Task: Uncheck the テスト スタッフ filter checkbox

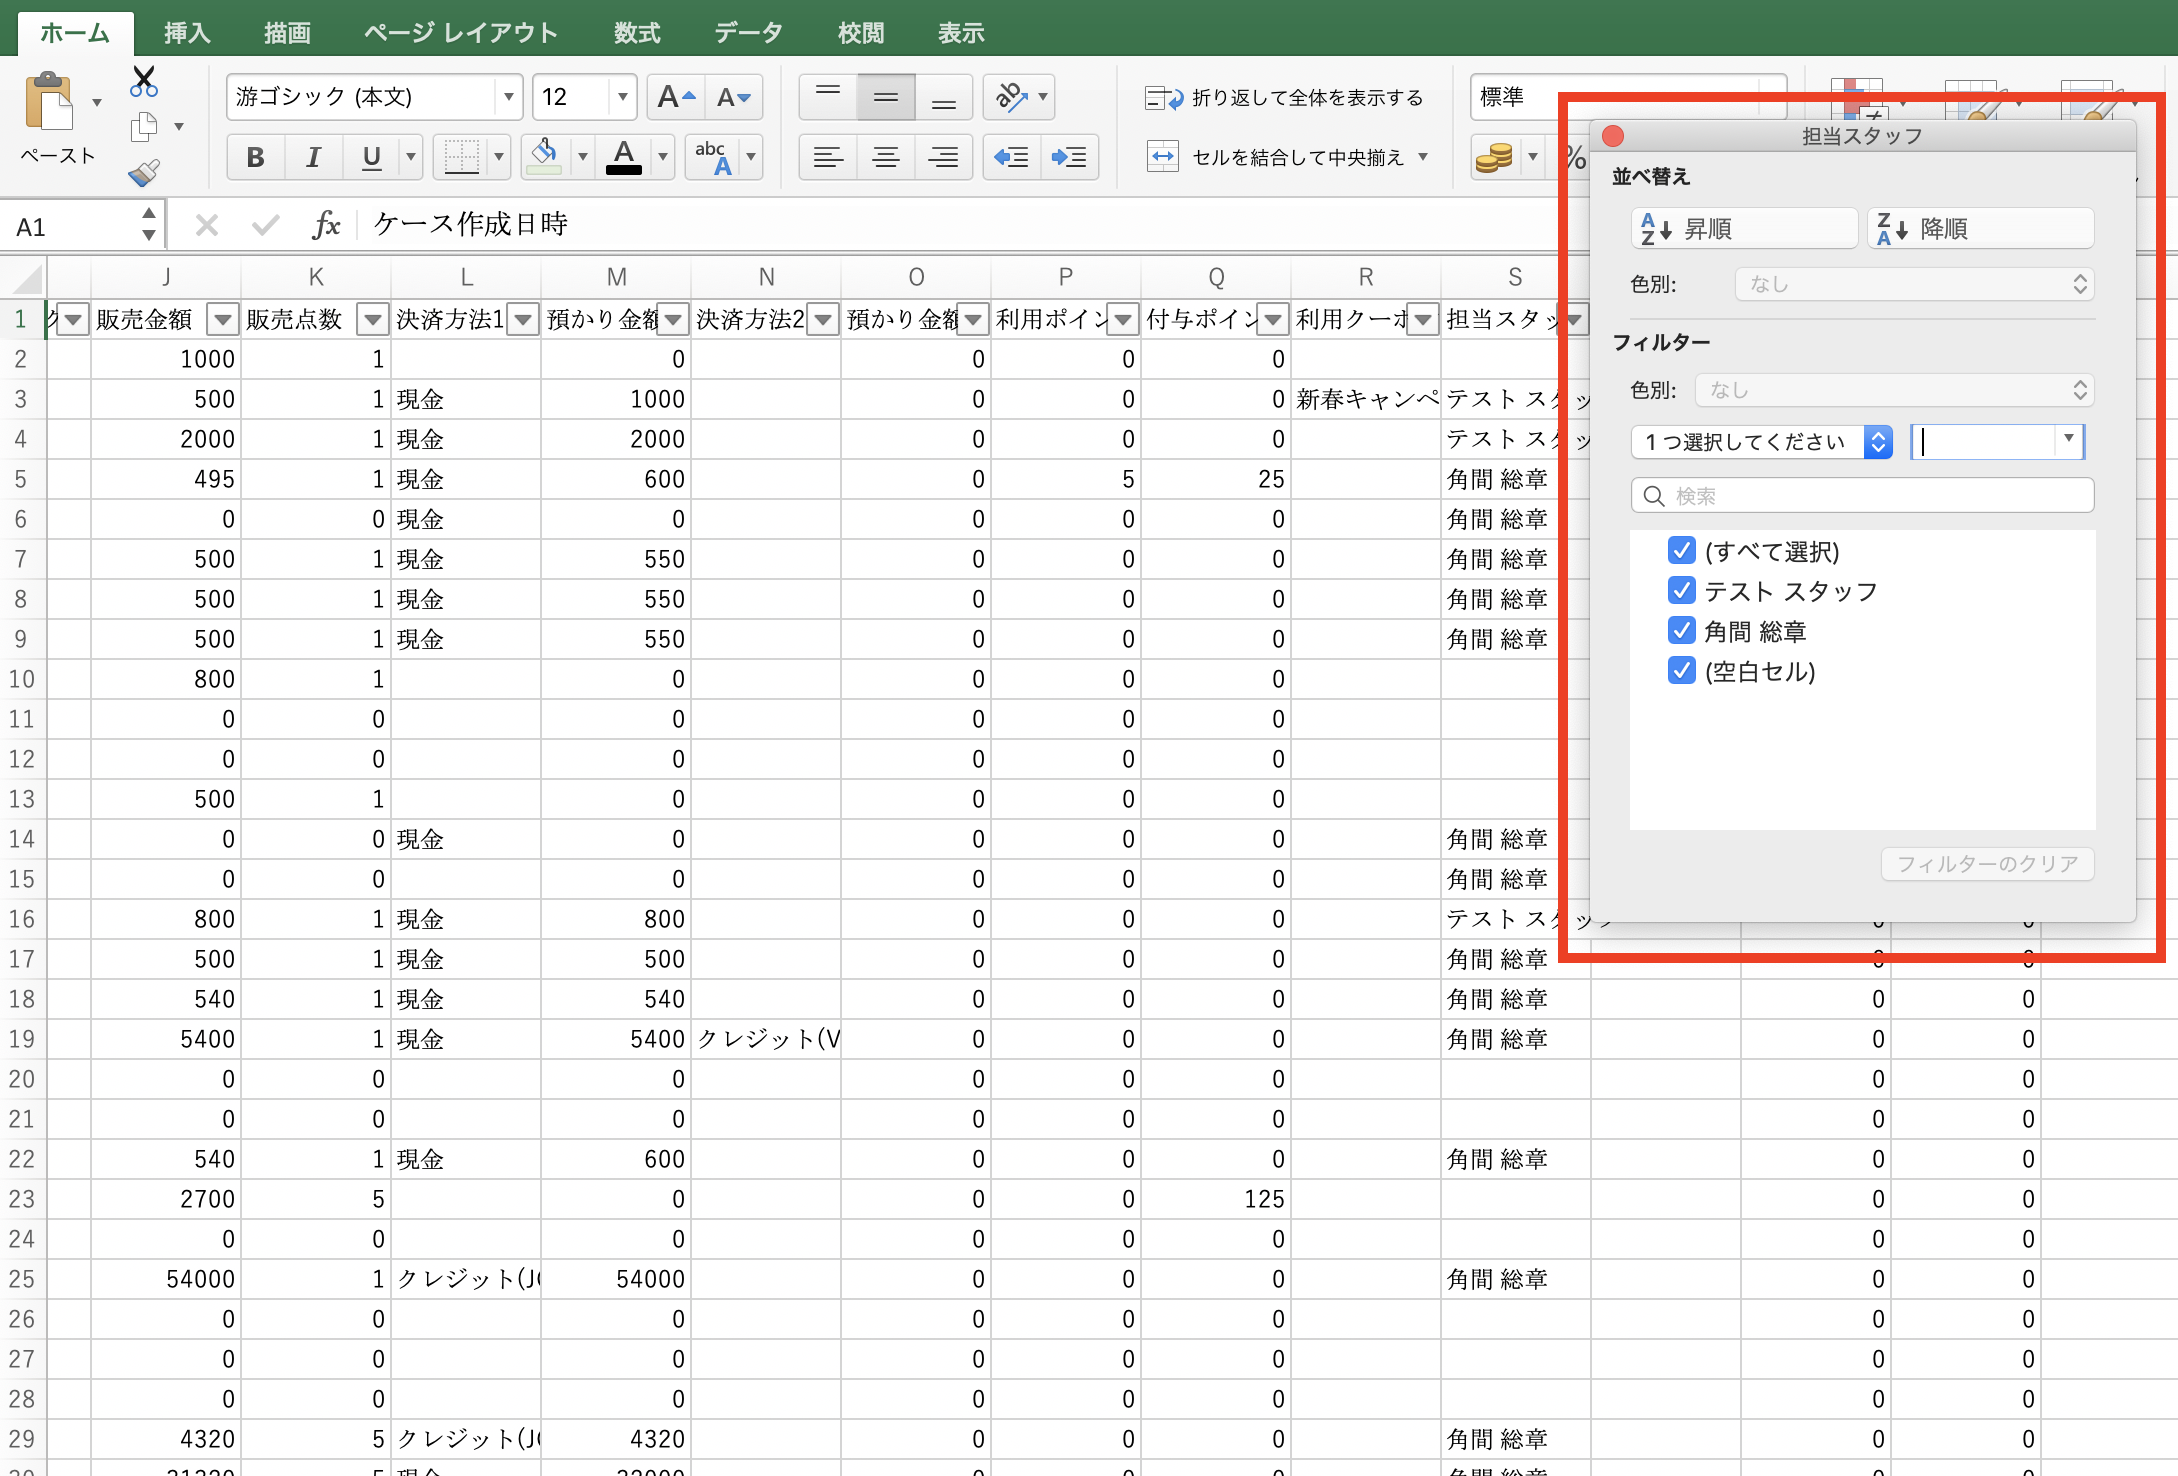Action: point(1682,590)
